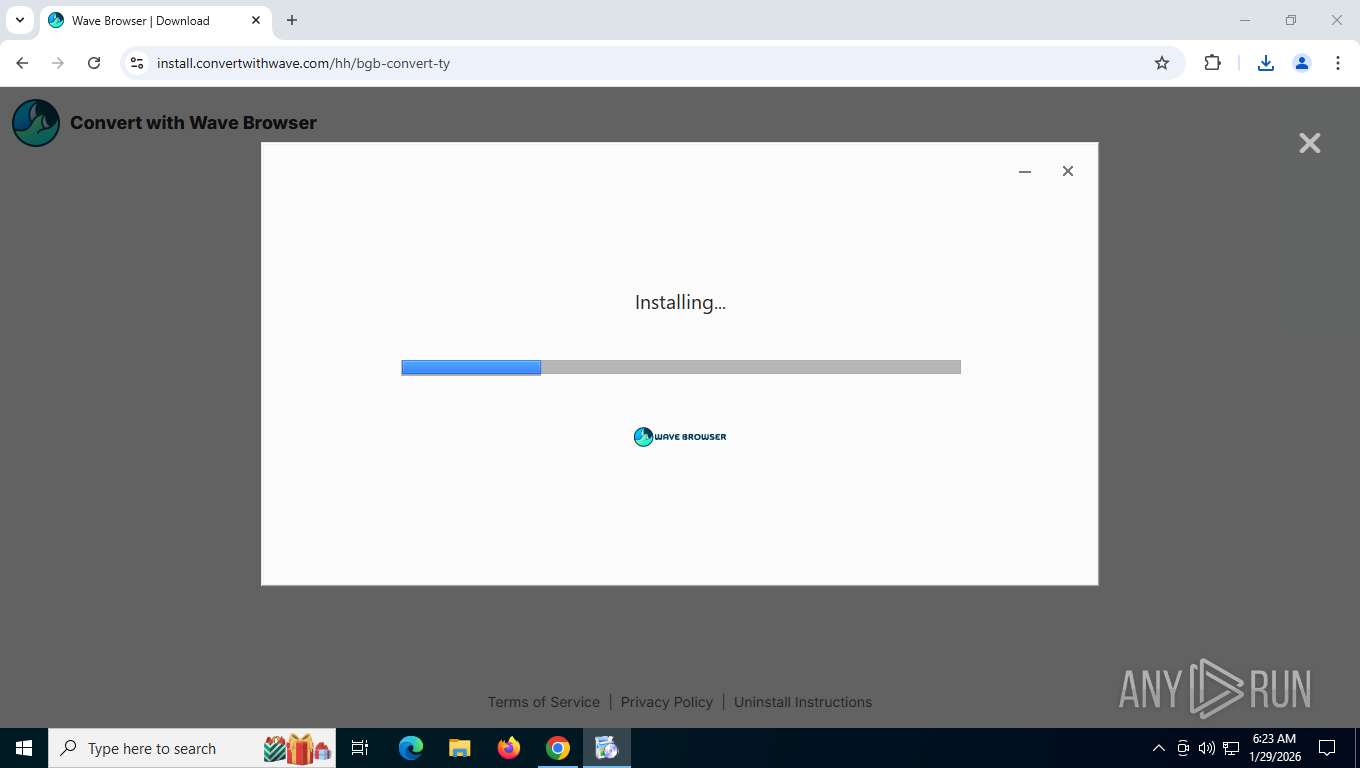
Task: Click the installation progress bar
Action: (681, 367)
